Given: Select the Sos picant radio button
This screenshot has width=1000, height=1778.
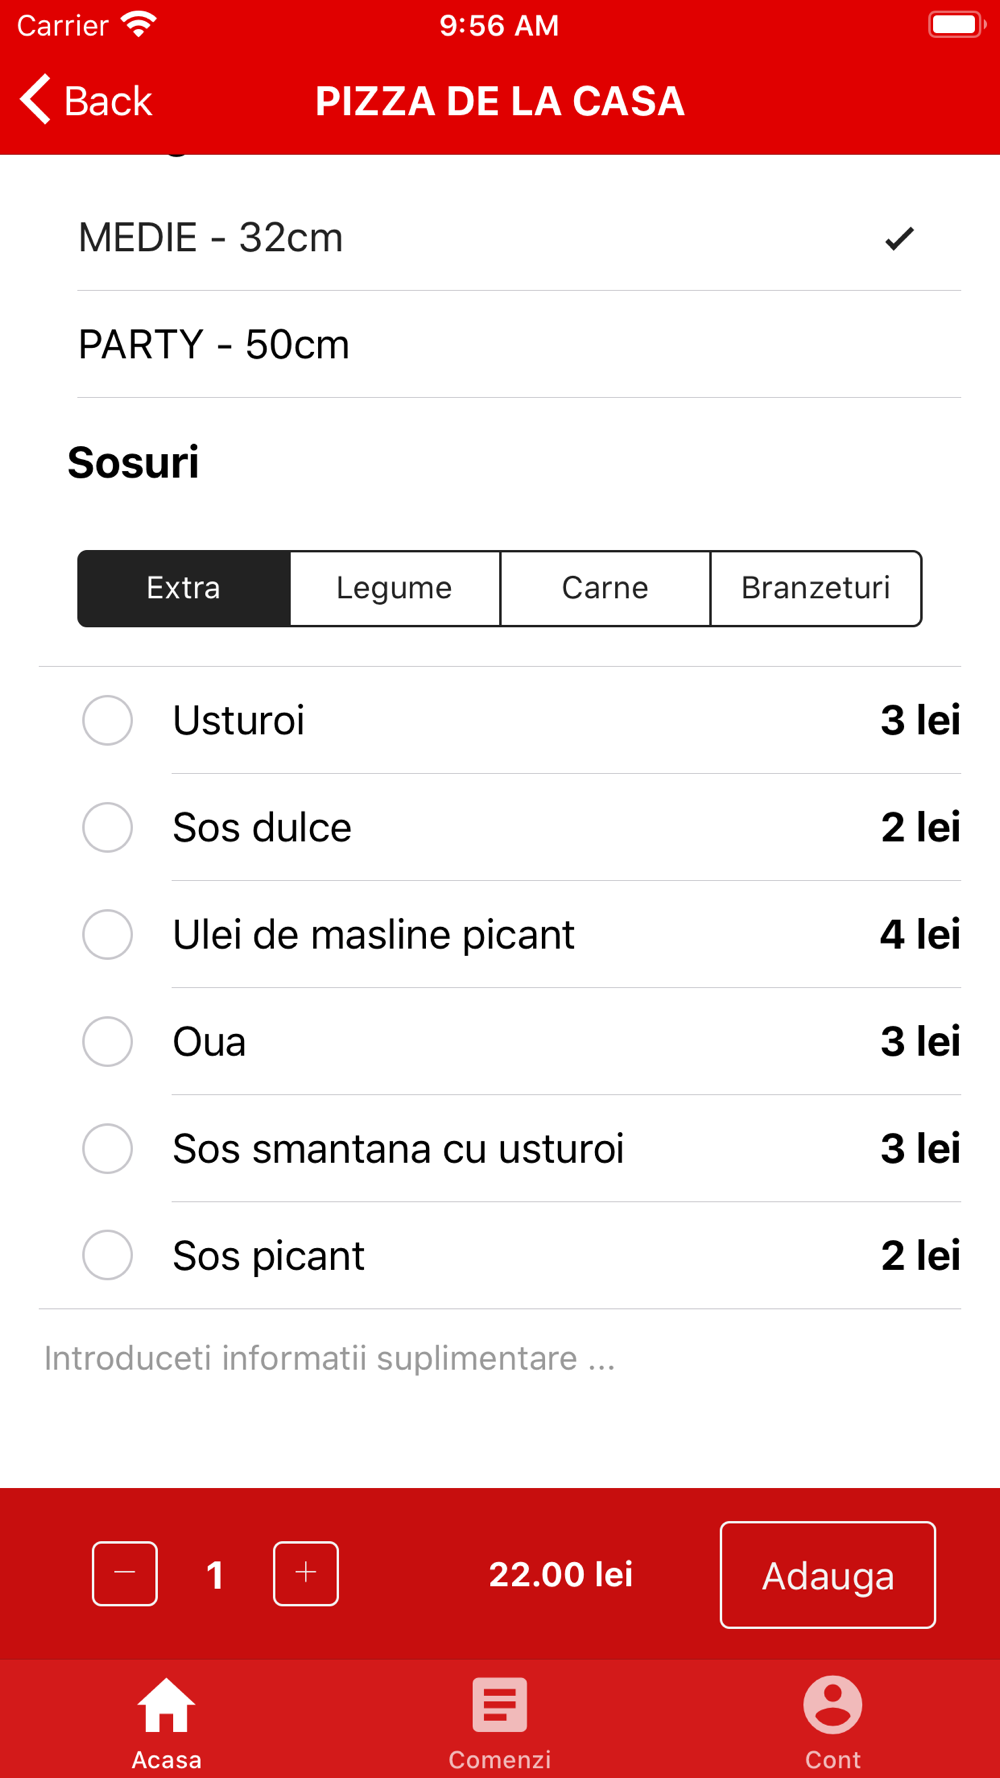Looking at the screenshot, I should 108,1255.
